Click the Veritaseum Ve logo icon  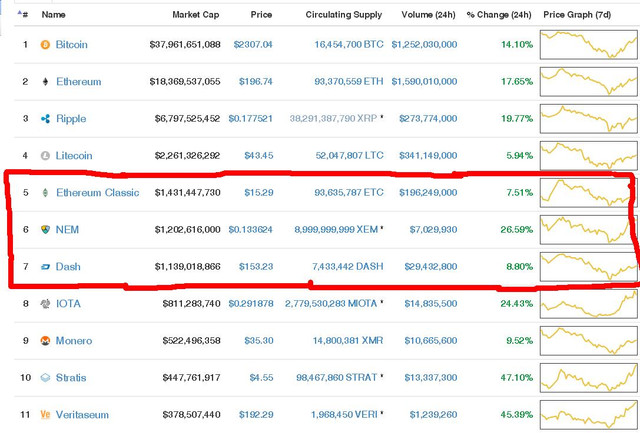tap(45, 415)
